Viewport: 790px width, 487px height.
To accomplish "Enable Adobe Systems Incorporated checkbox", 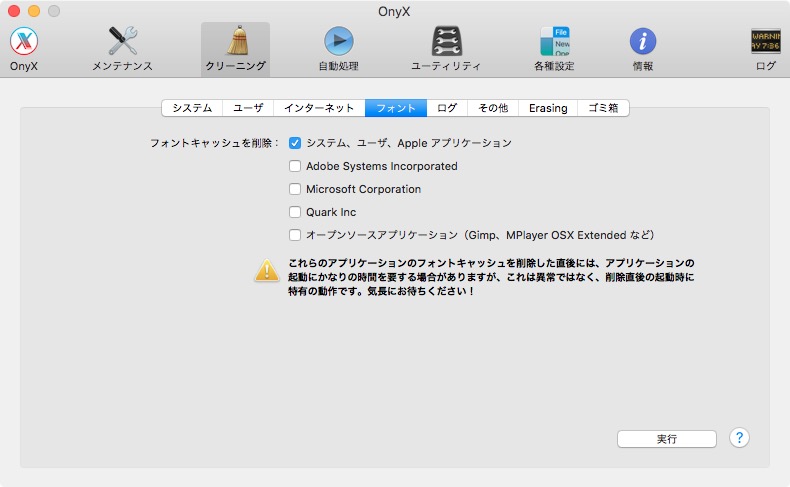I will tap(295, 166).
